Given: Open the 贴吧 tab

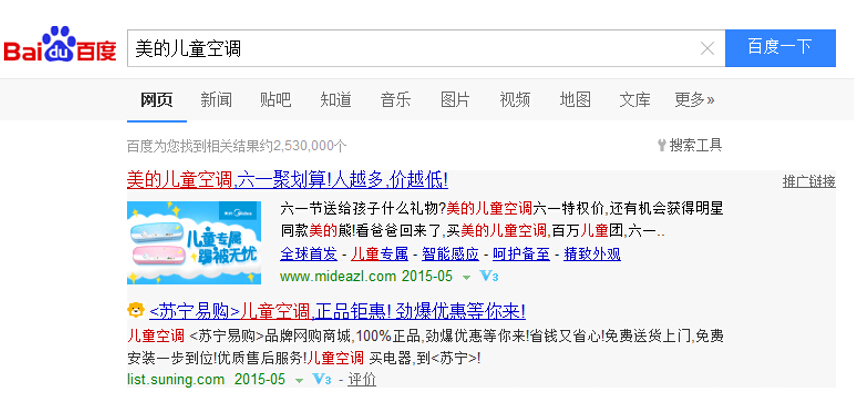Looking at the screenshot, I should [275, 100].
